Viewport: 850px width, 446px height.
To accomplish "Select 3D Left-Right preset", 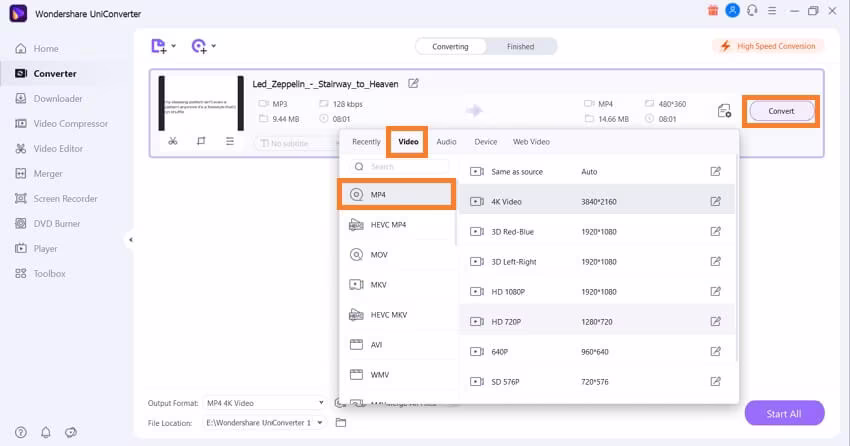I will [x=596, y=262].
